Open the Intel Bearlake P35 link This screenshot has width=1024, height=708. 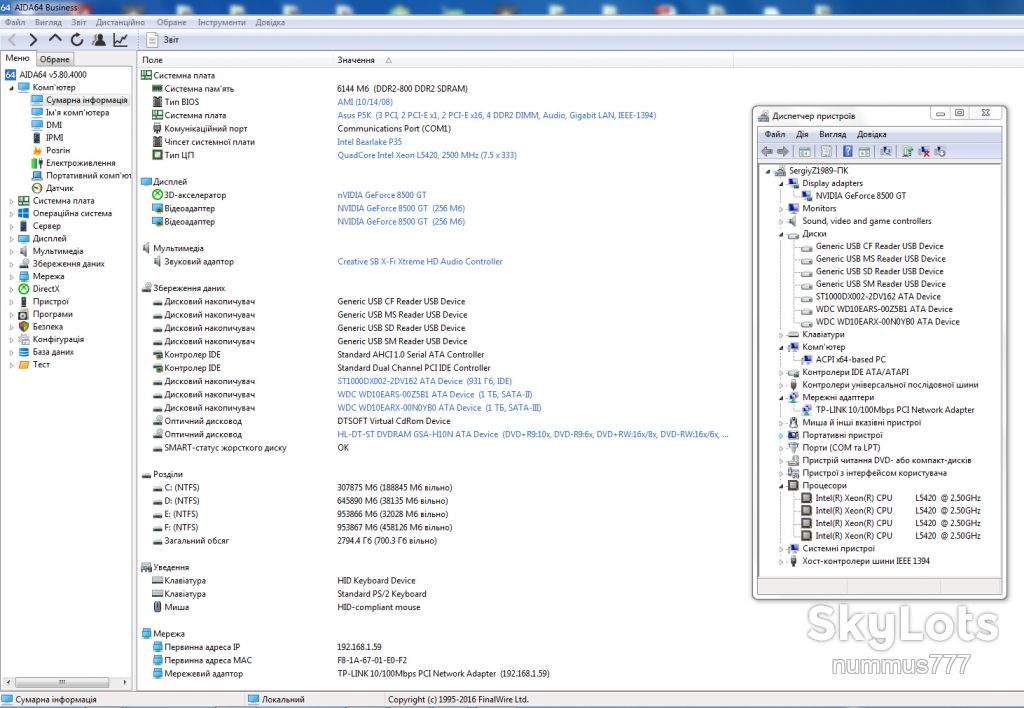(x=370, y=142)
